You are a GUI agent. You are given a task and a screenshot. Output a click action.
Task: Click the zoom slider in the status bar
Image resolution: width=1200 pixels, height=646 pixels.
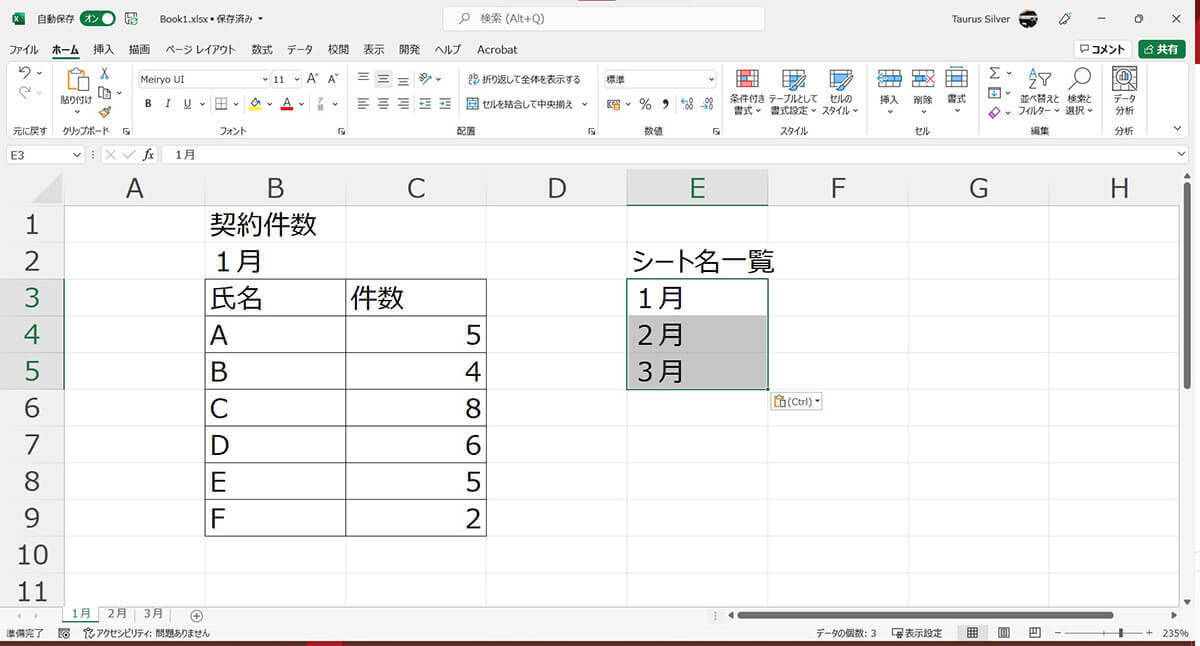pos(1121,633)
